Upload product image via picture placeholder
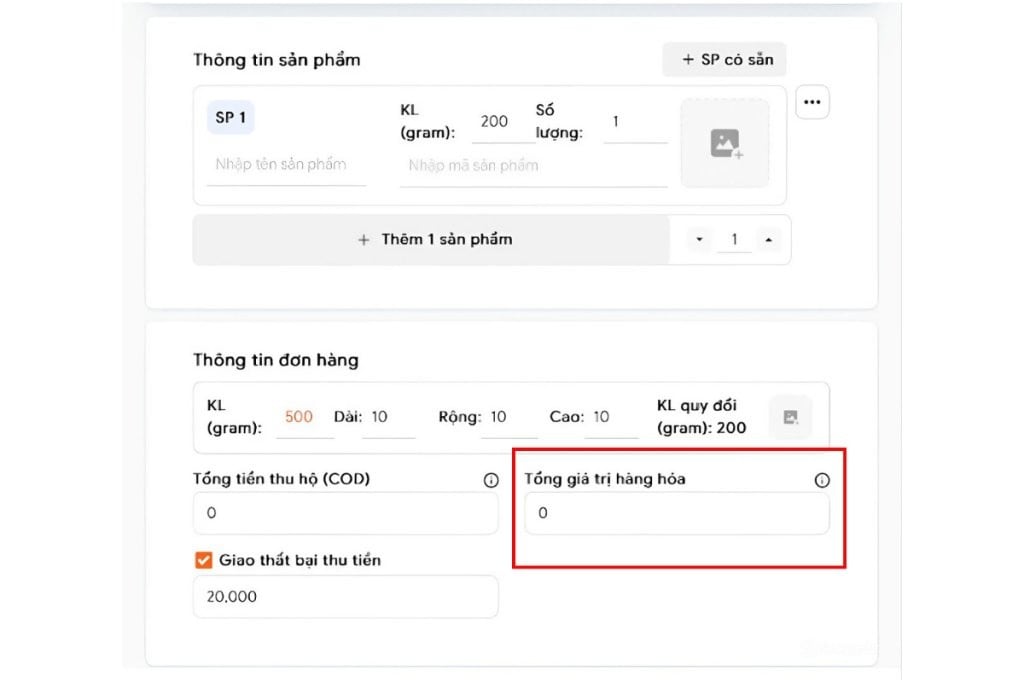The width and height of the screenshot is (1024, 682). click(725, 143)
